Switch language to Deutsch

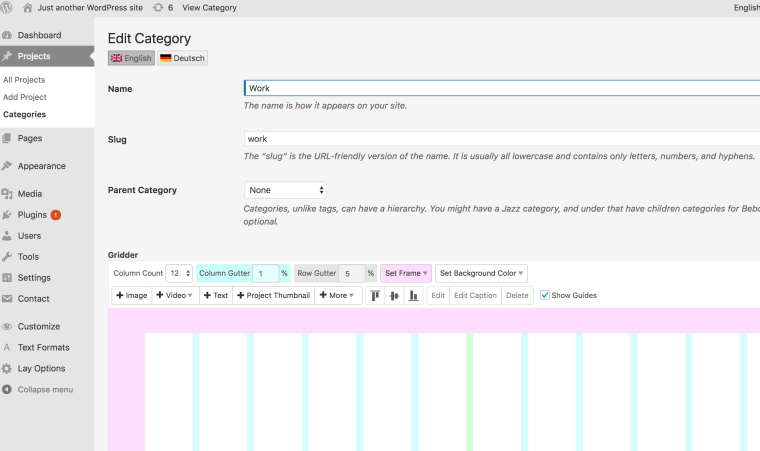(182, 58)
